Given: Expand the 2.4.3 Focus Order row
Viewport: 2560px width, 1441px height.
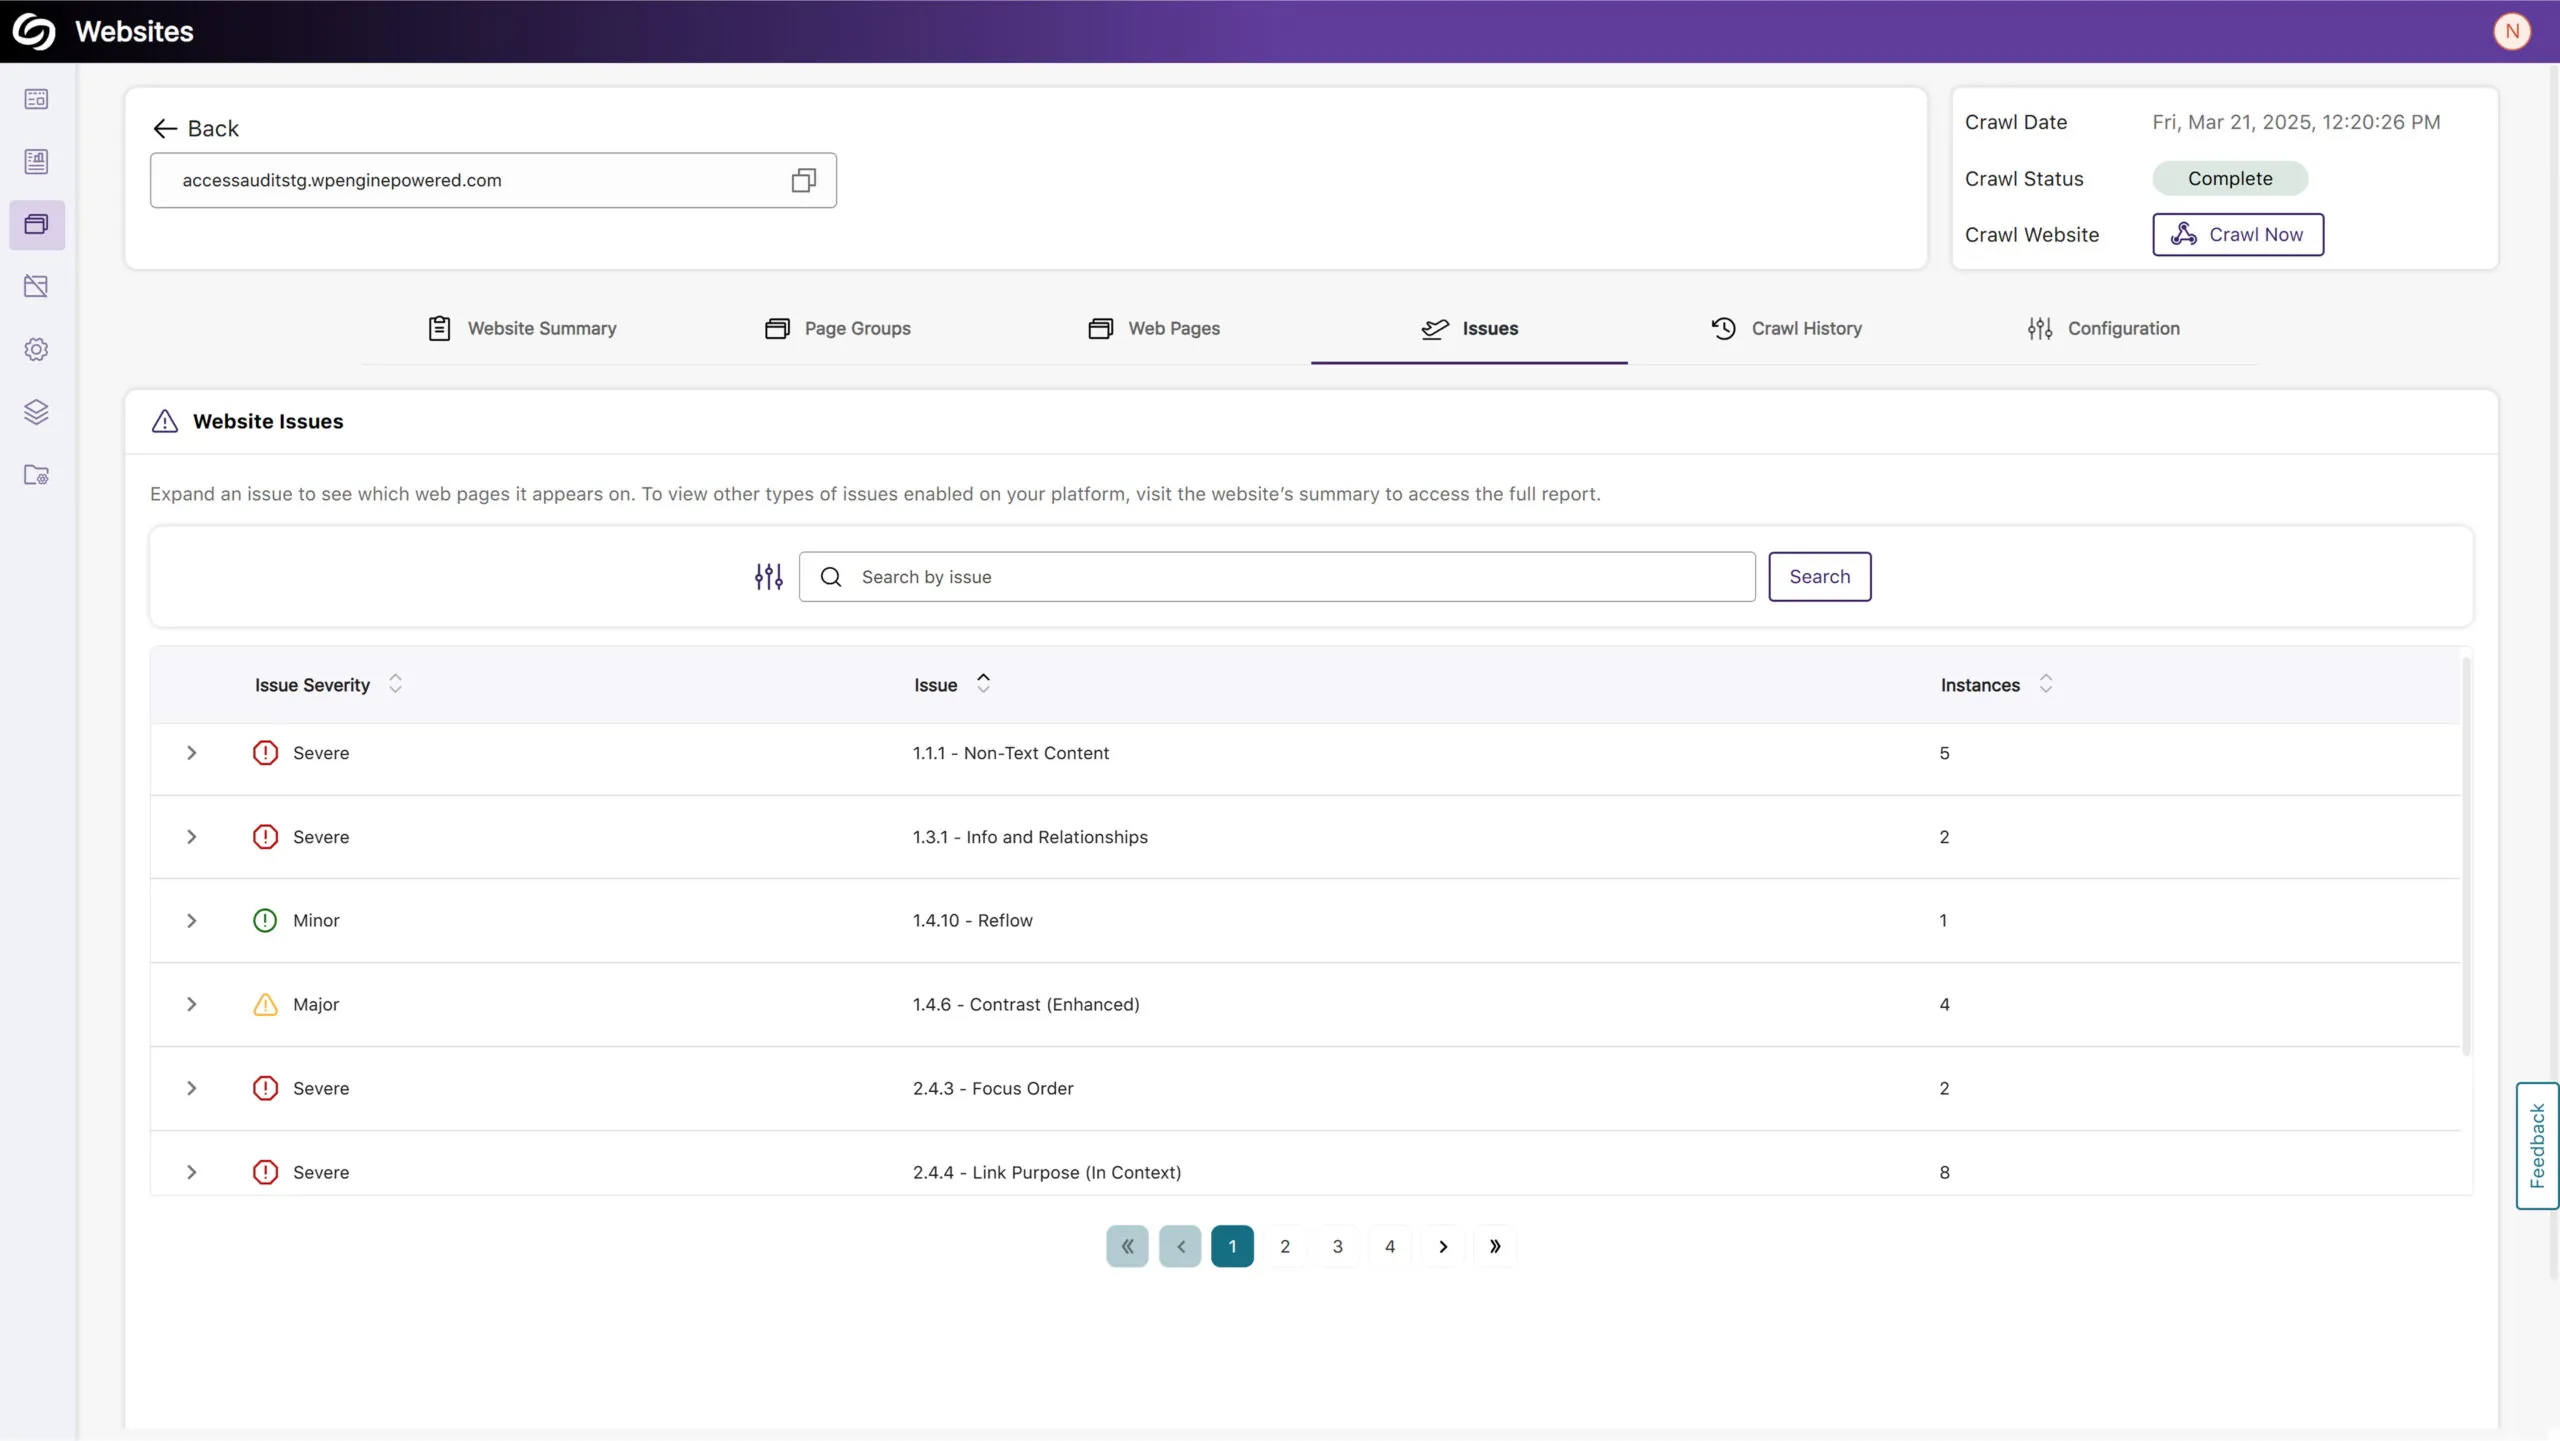Looking at the screenshot, I should point(191,1088).
